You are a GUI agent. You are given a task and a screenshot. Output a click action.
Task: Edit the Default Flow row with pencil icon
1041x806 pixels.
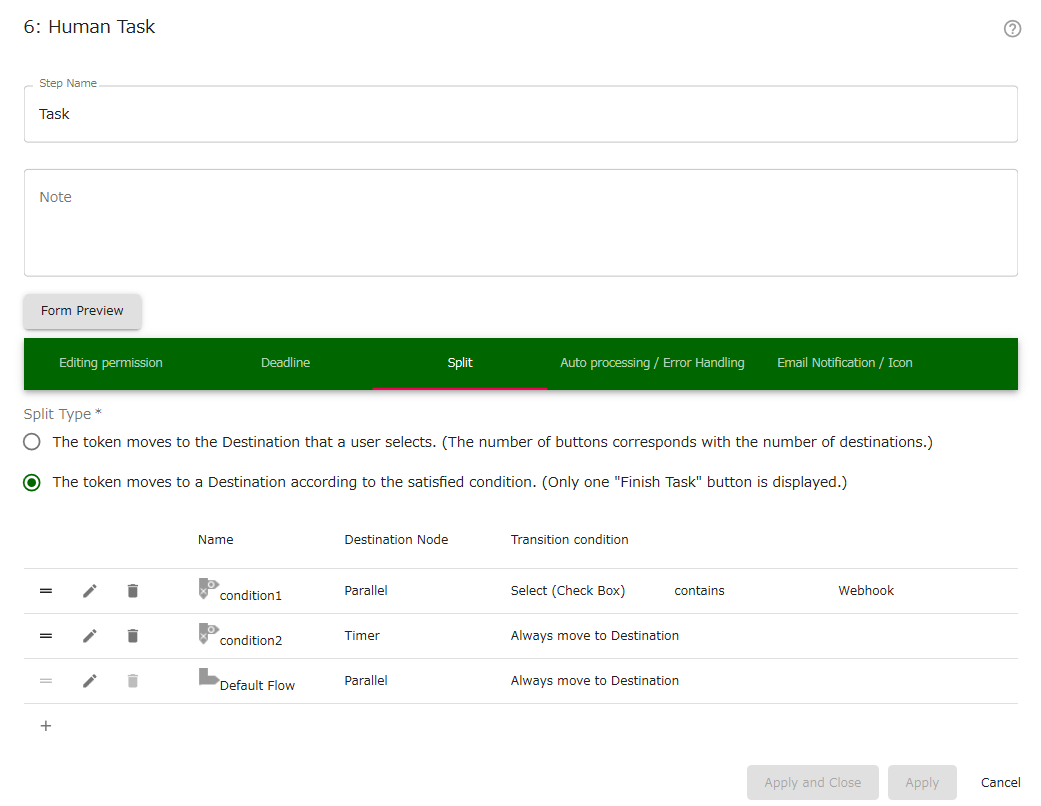pos(89,680)
